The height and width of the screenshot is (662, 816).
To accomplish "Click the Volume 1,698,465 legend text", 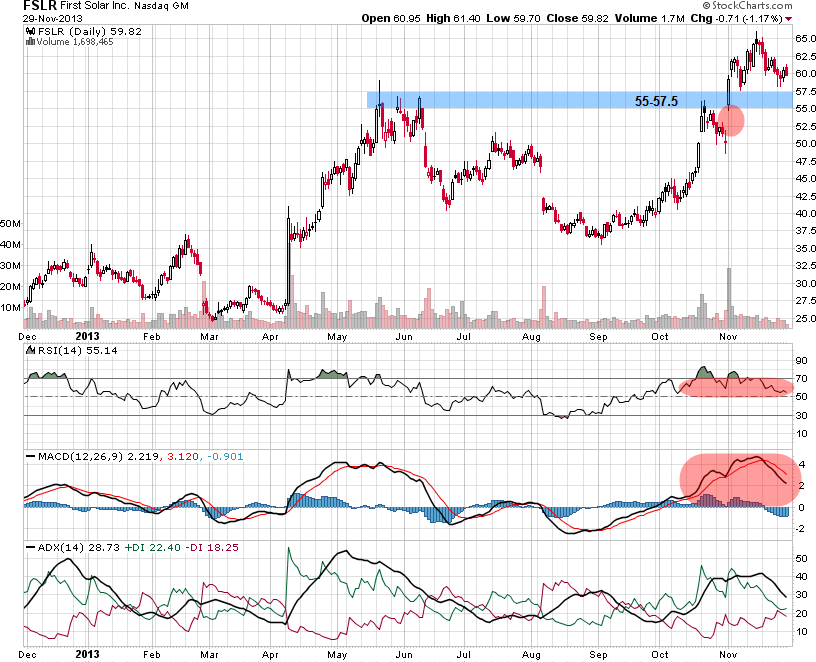I will click(x=75, y=42).
